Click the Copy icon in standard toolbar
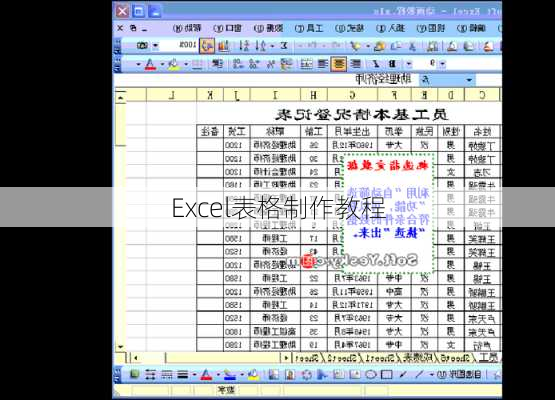The width and height of the screenshot is (555, 400). point(396,46)
